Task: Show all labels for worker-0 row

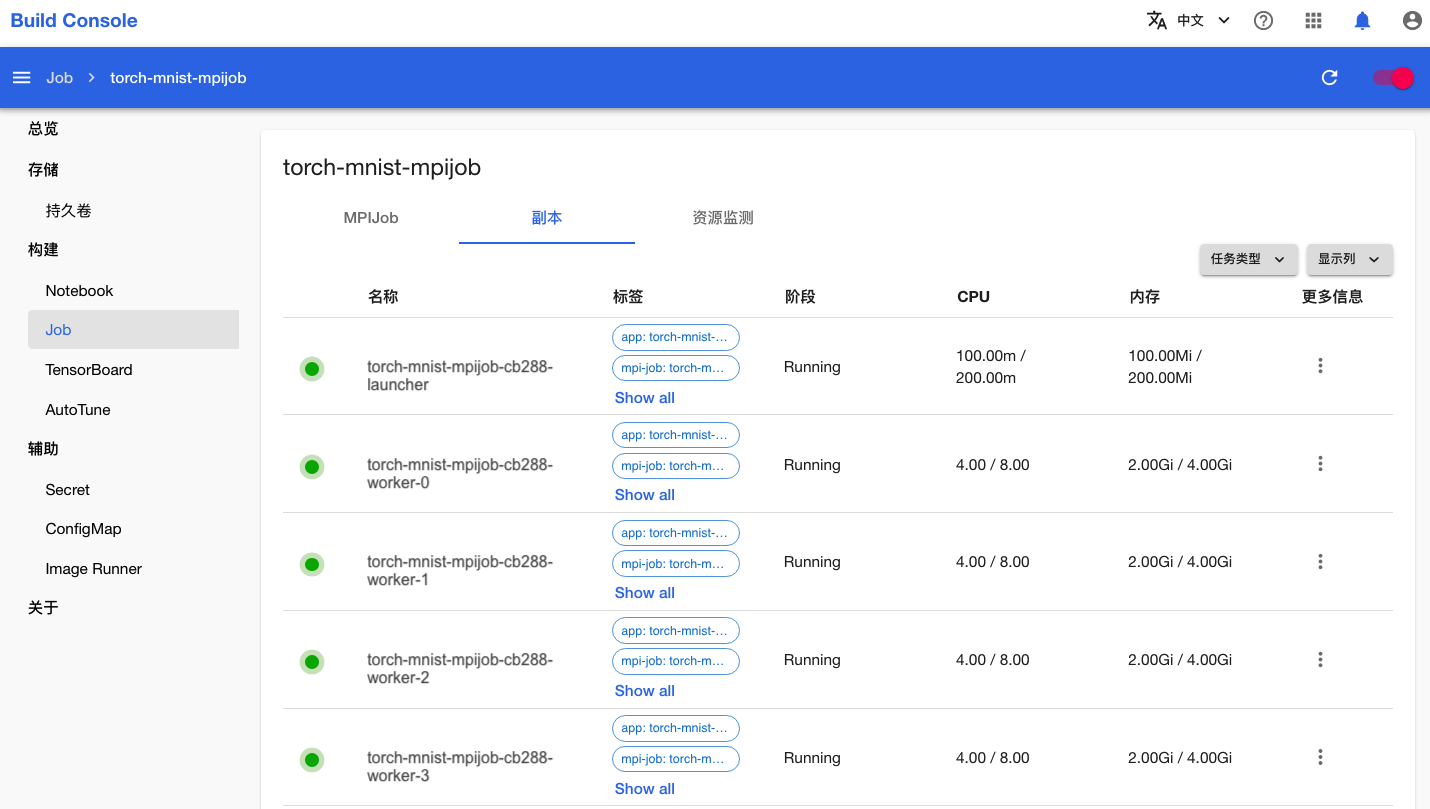Action: pyautogui.click(x=645, y=495)
